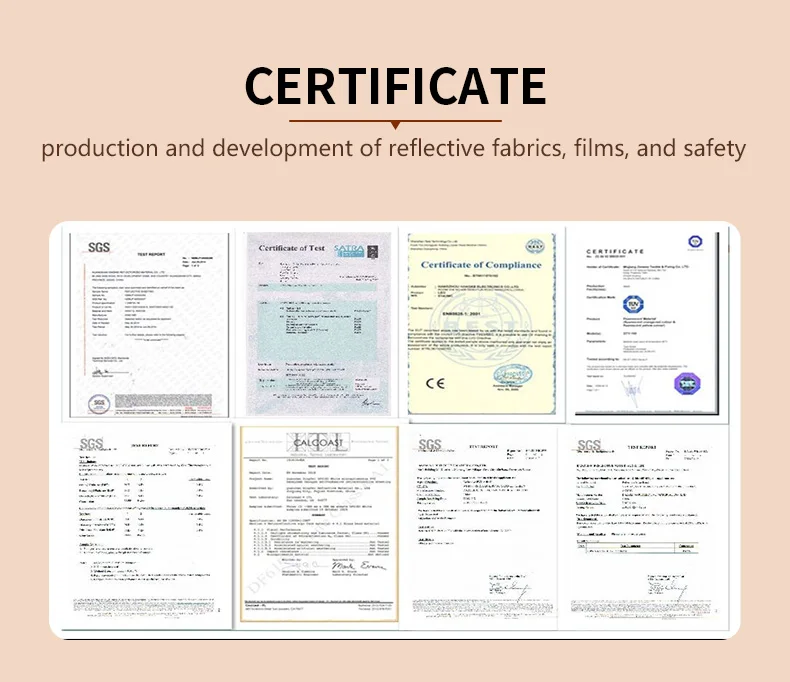Open the SATRA Certificate of Test thumbnail

[x=318, y=323]
